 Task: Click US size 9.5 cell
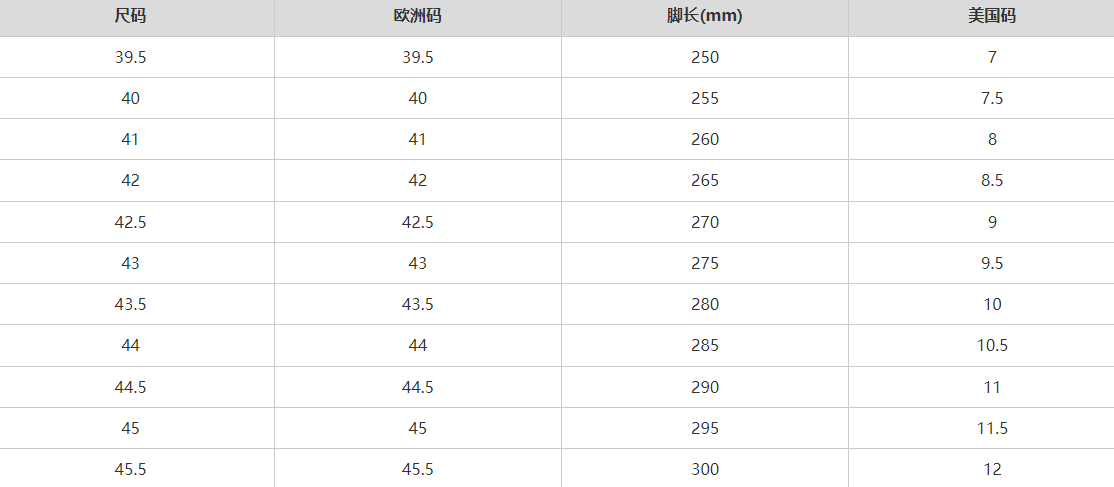[x=992, y=263]
